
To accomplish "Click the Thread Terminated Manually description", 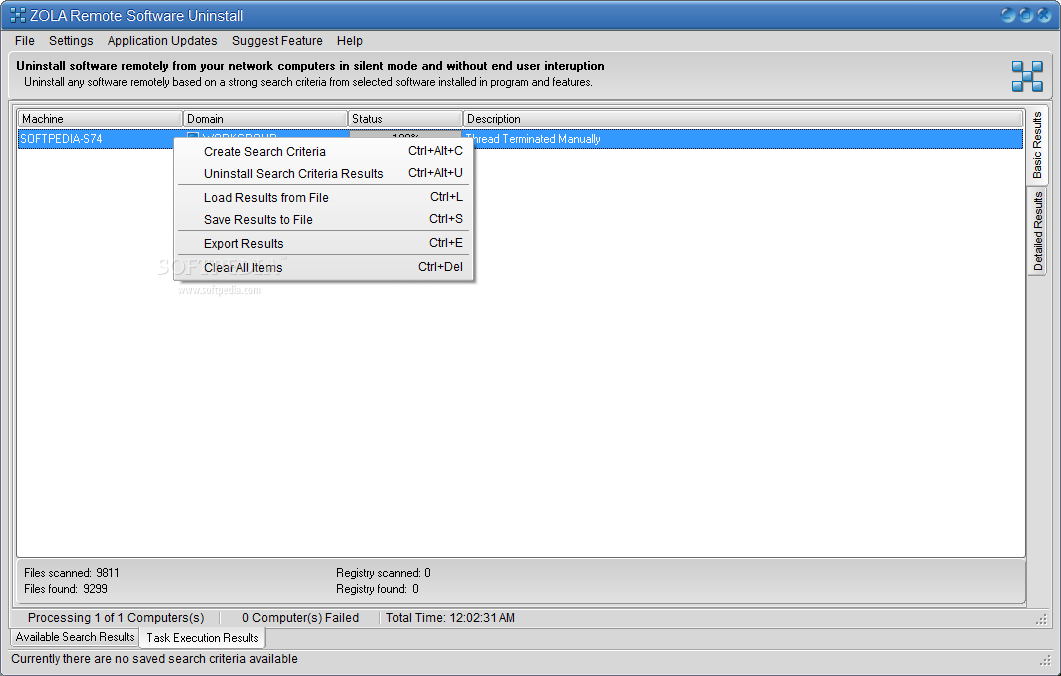I will [533, 139].
